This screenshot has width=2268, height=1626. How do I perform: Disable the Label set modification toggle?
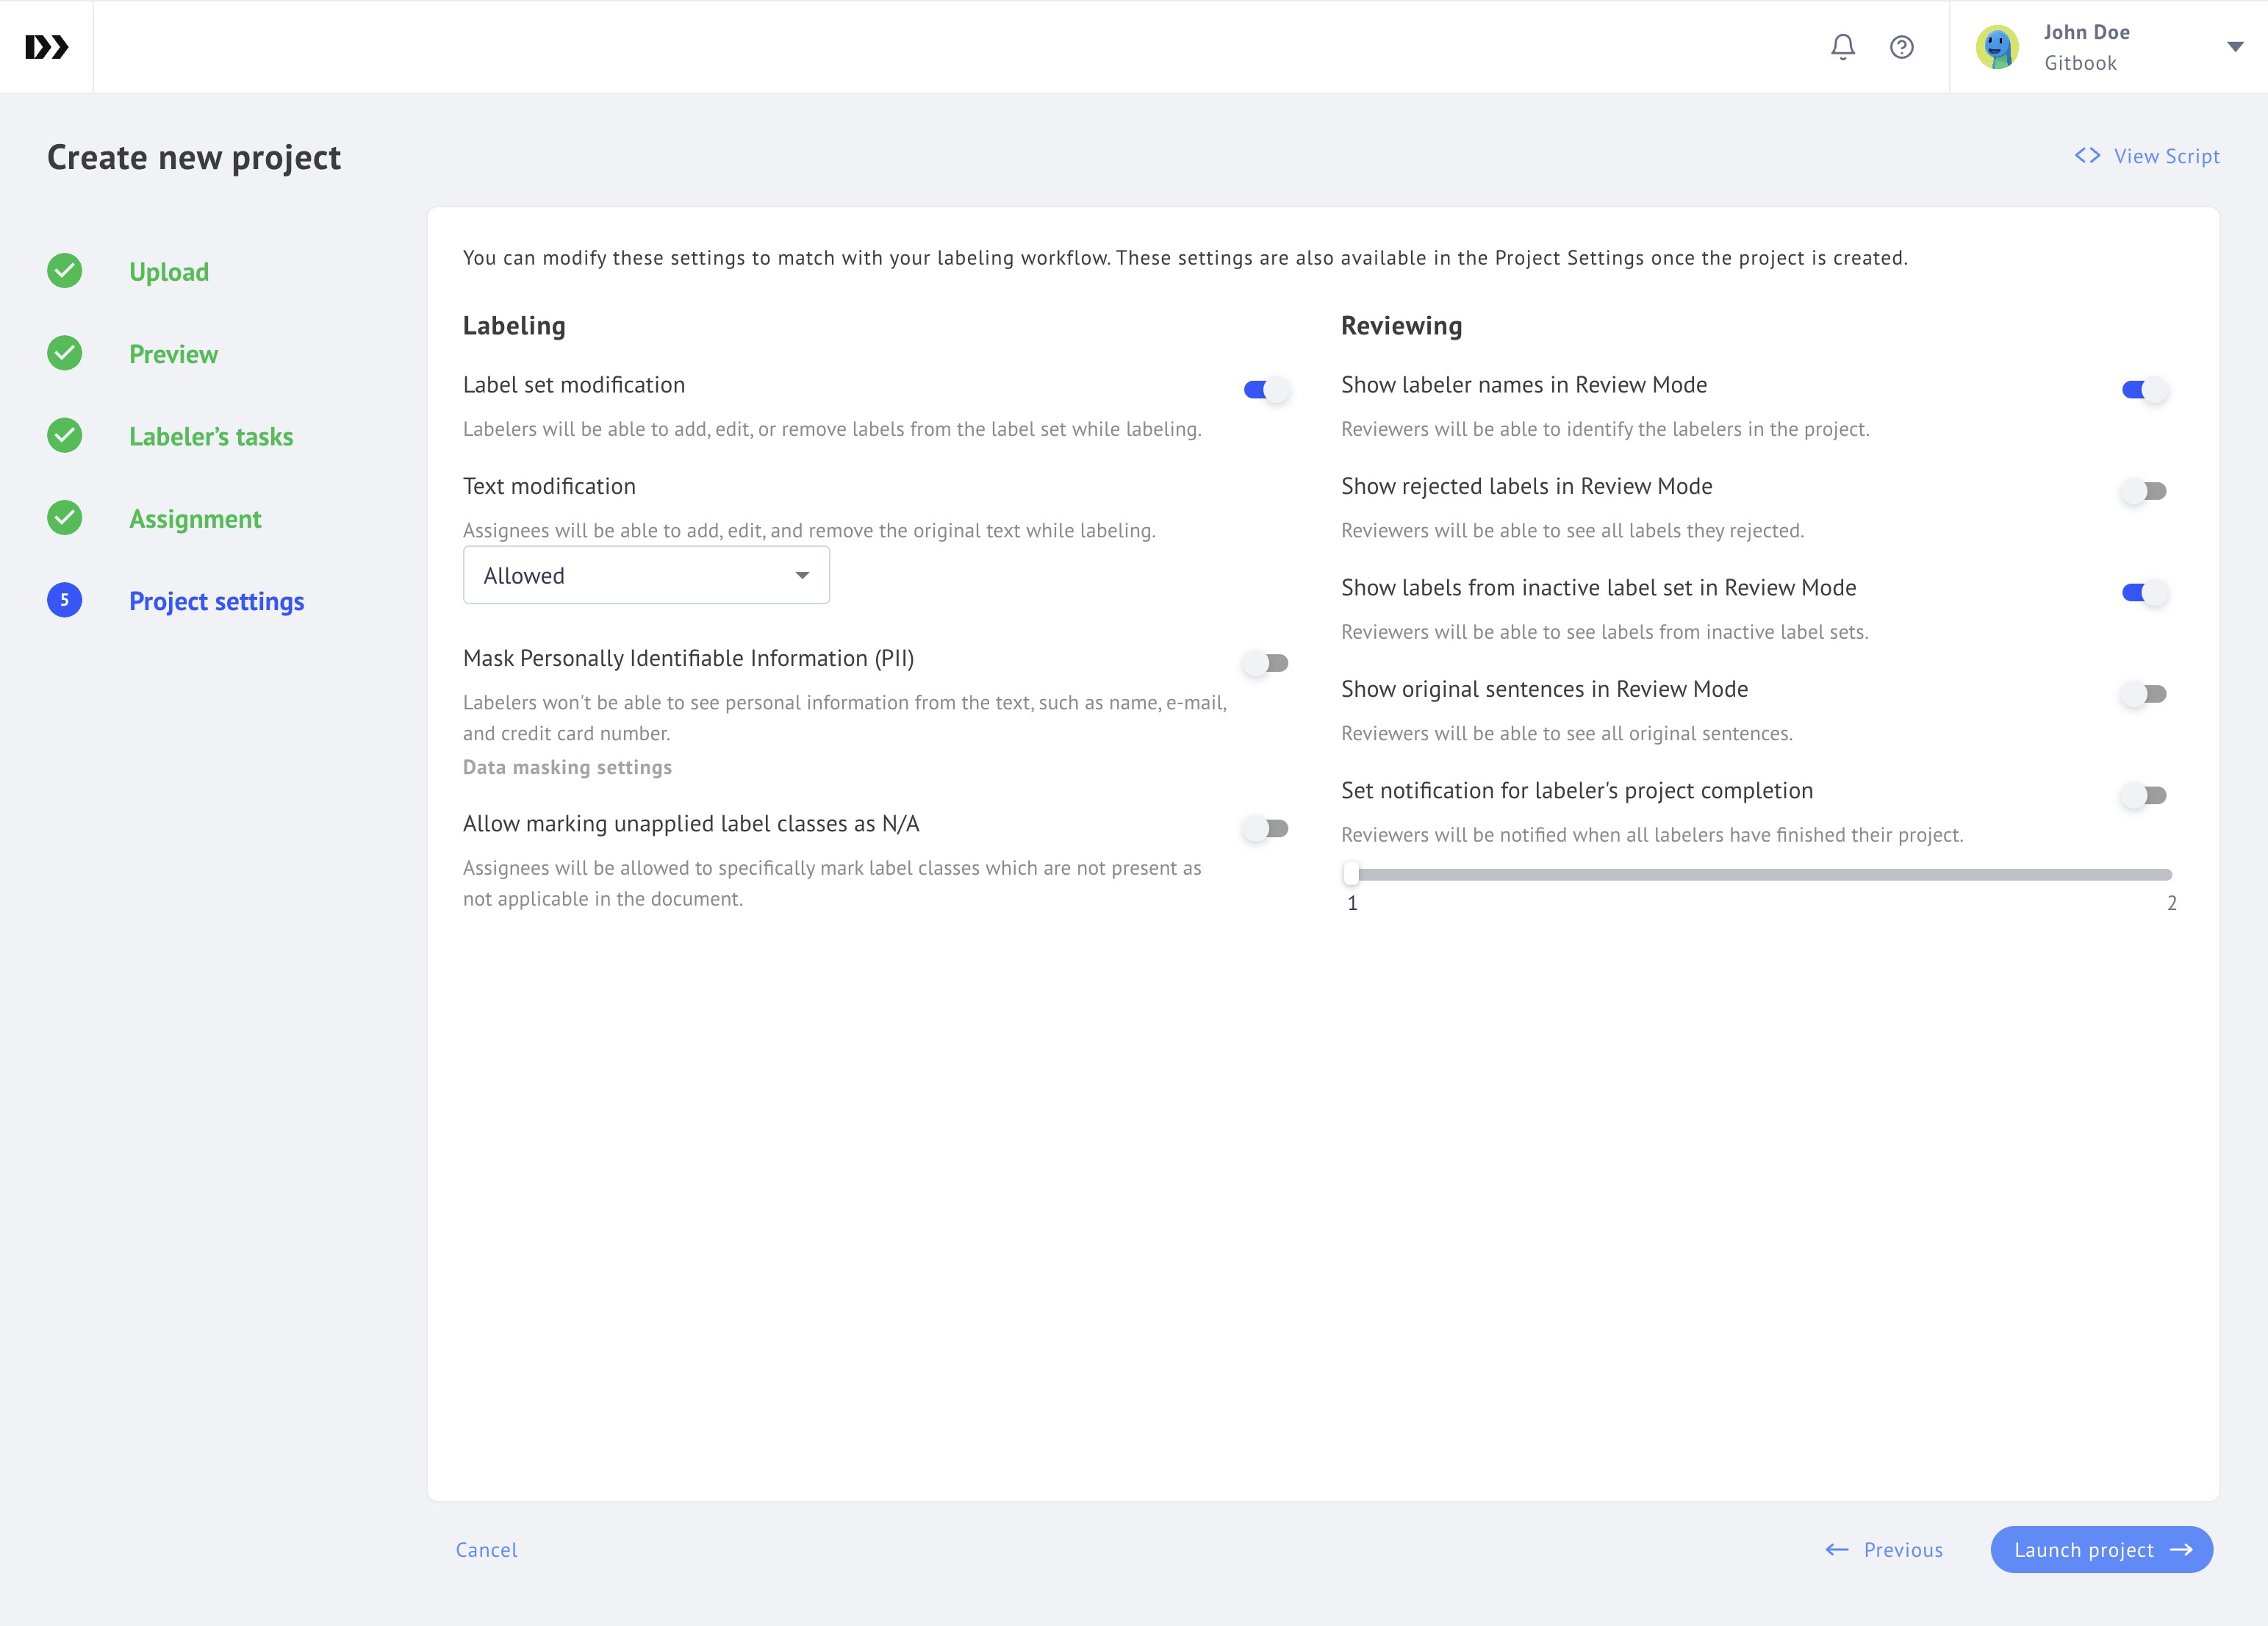(x=1266, y=390)
